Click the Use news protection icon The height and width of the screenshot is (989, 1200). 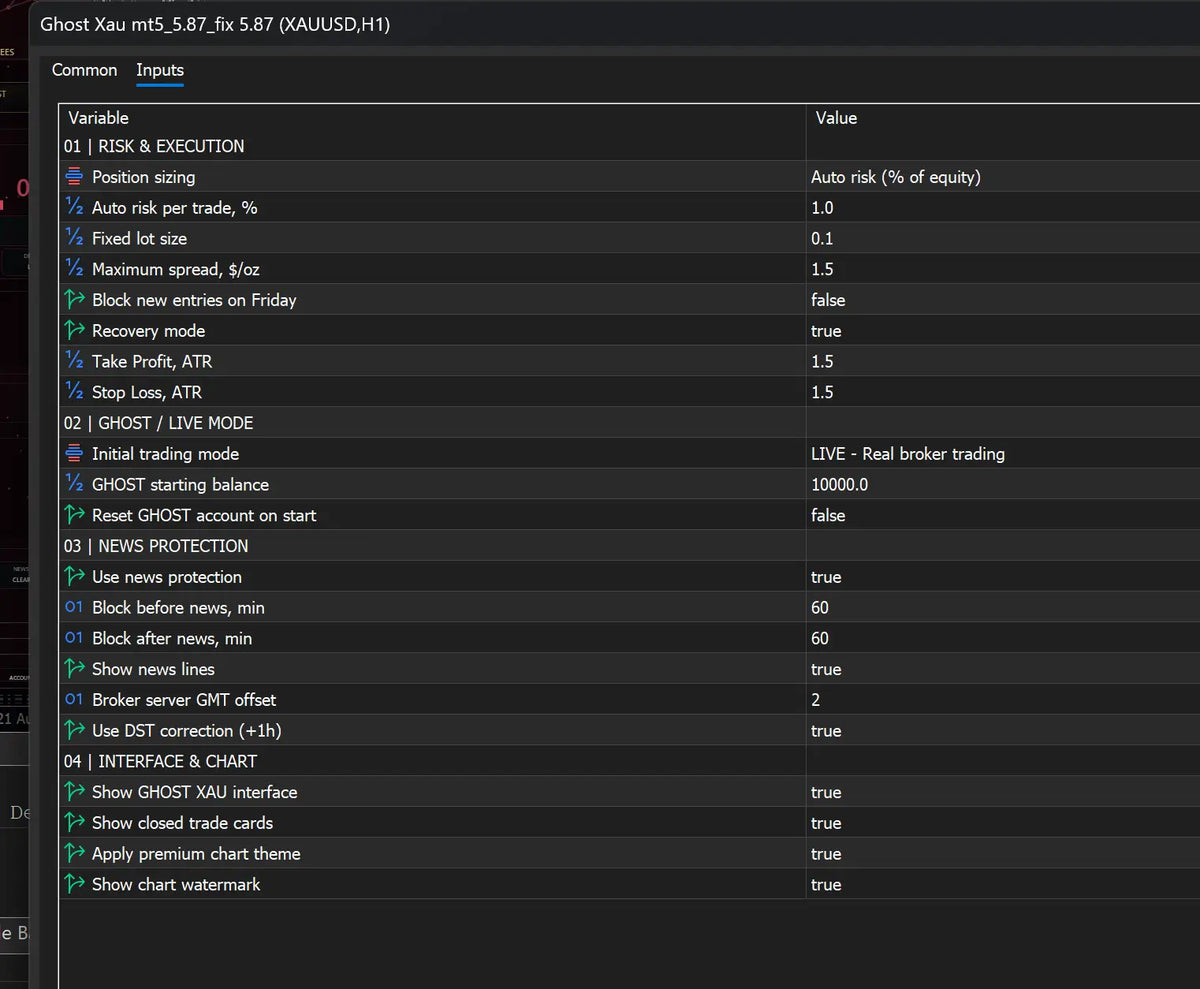74,577
